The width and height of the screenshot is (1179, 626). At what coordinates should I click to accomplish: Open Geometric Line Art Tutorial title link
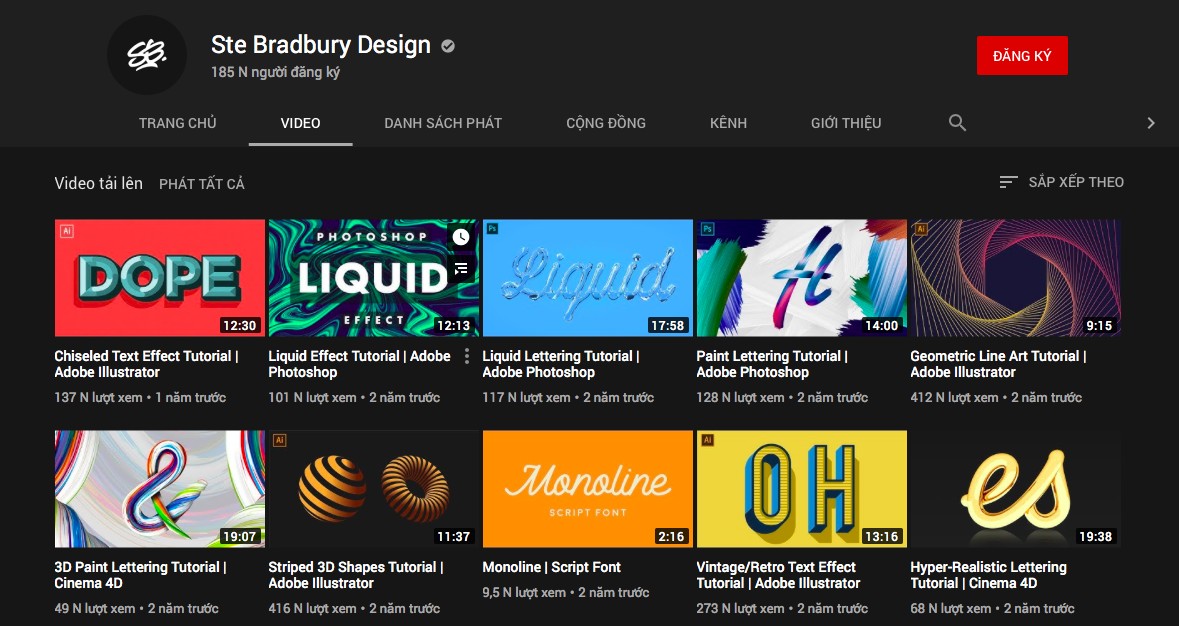[999, 364]
